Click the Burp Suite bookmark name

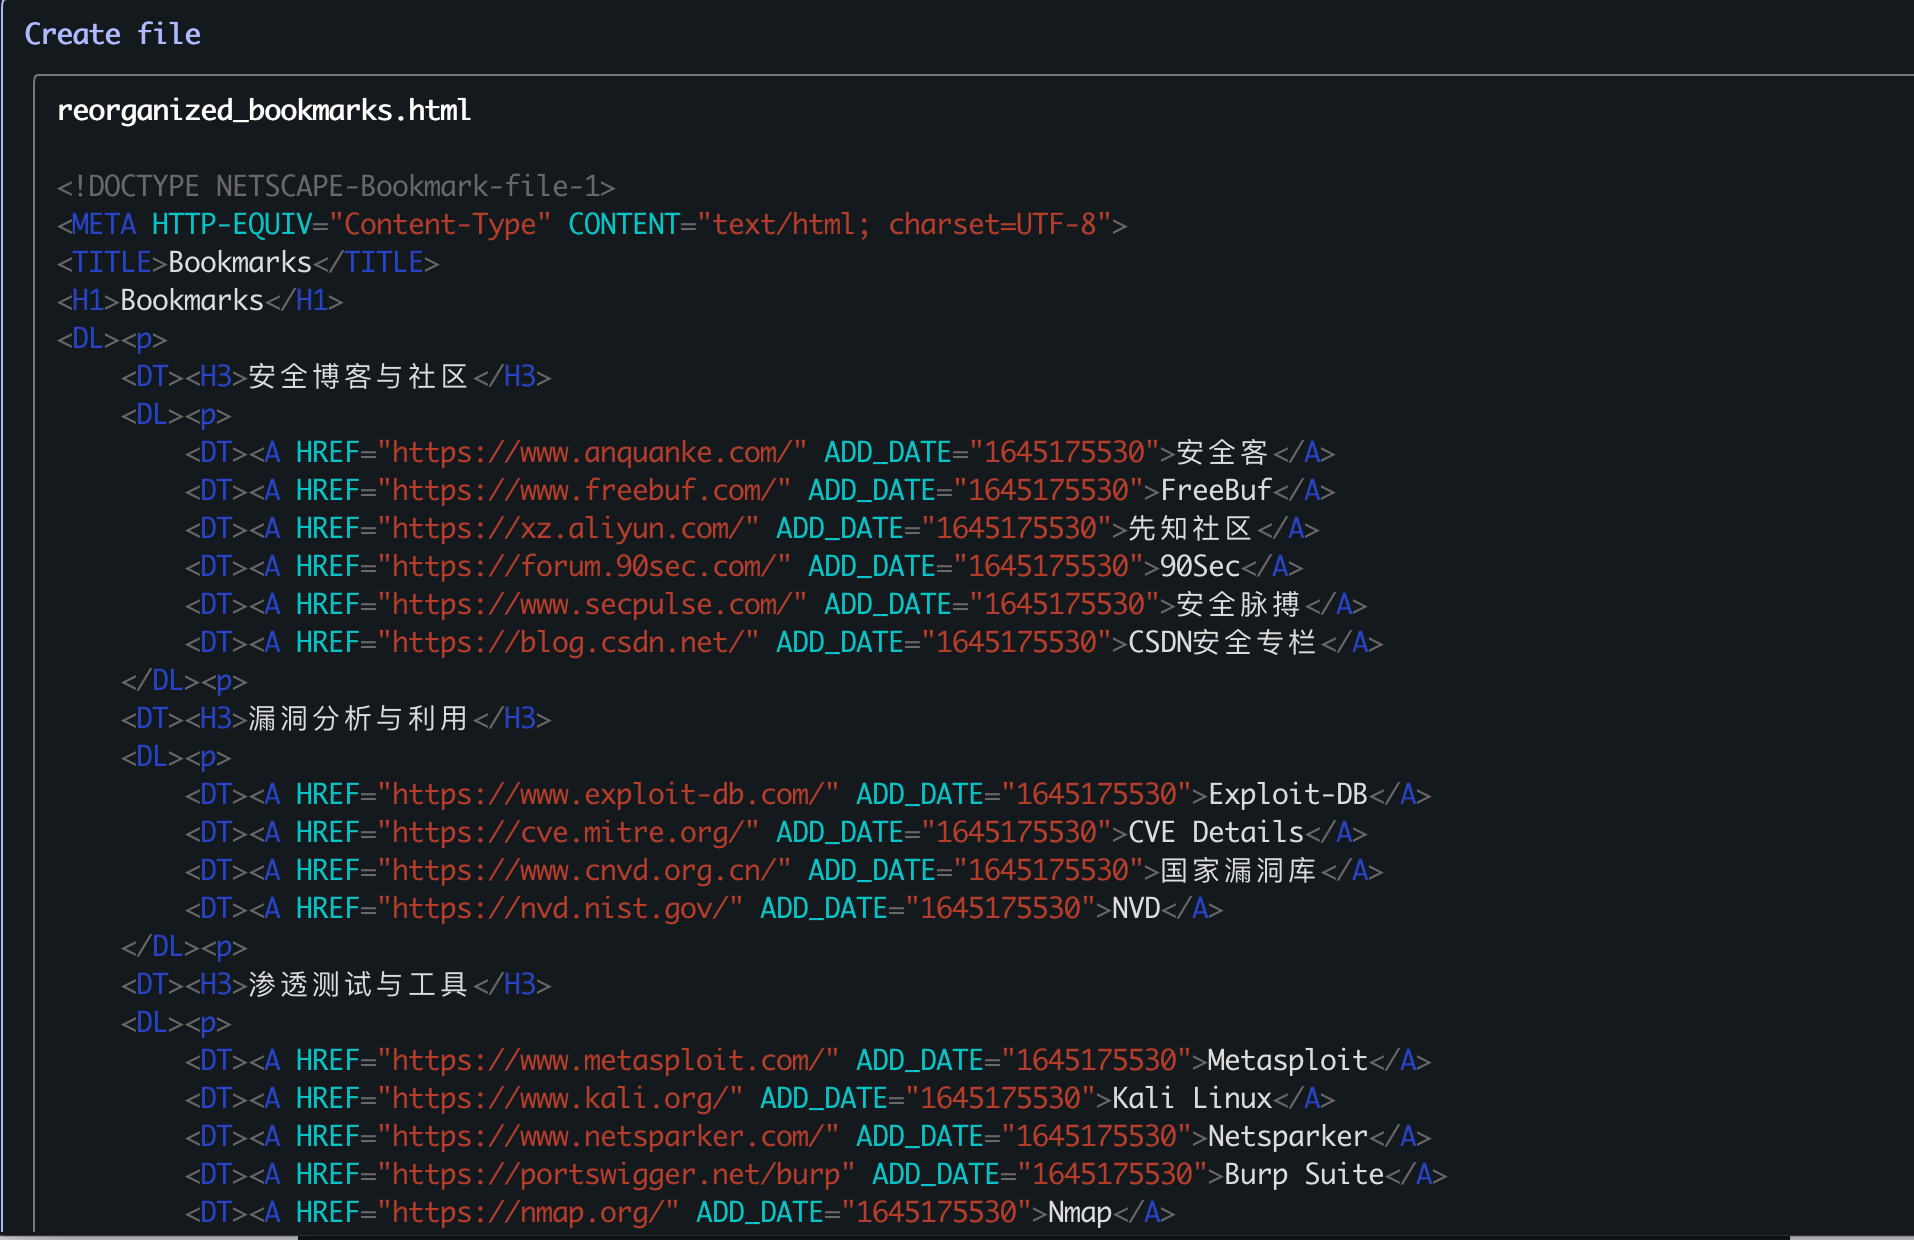pyautogui.click(x=1304, y=1174)
